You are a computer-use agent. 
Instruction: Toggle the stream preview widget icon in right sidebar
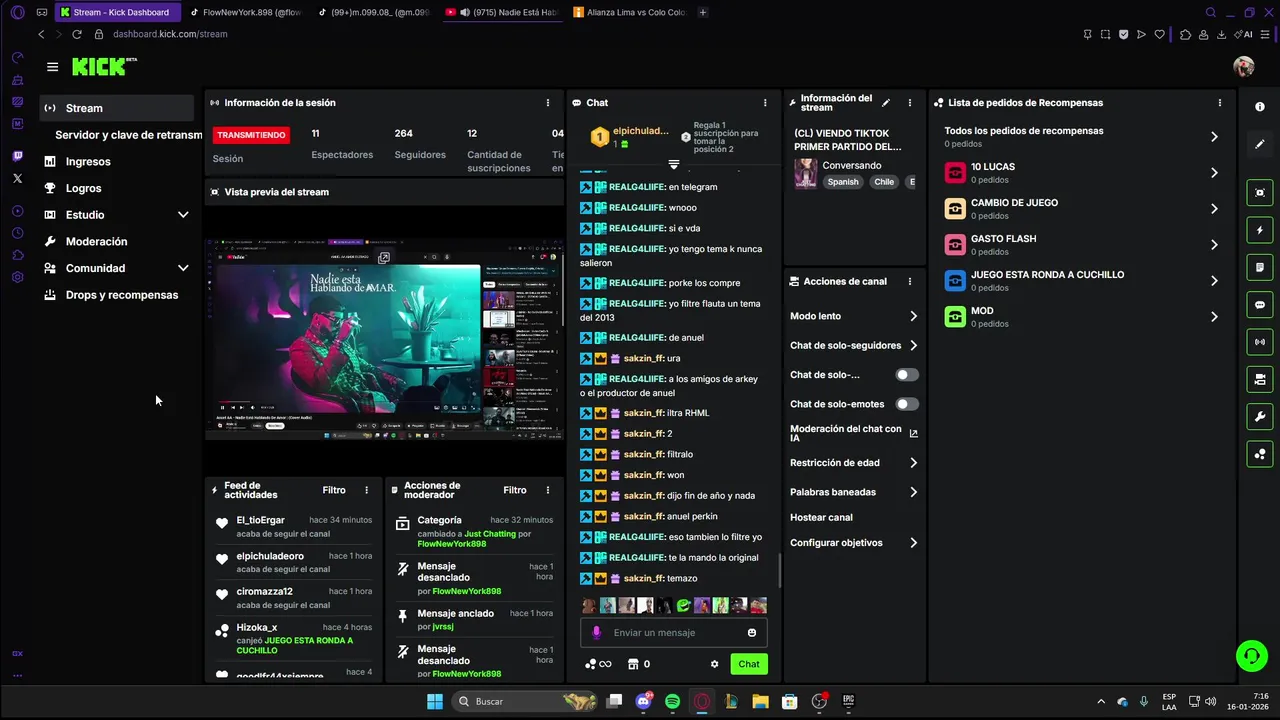(x=1260, y=193)
